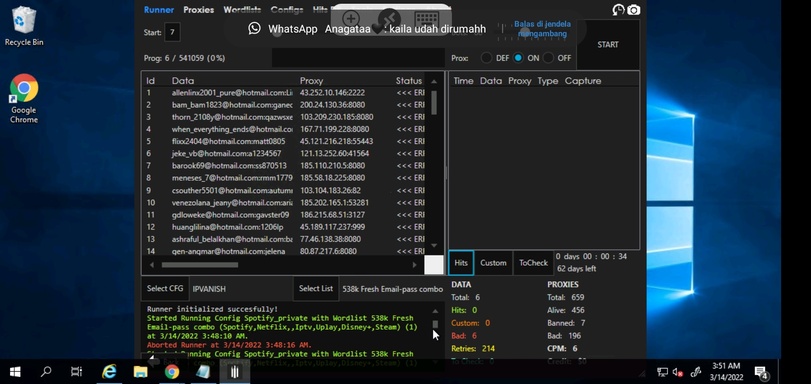
Task: Sort by the Status column header
Action: tap(409, 81)
